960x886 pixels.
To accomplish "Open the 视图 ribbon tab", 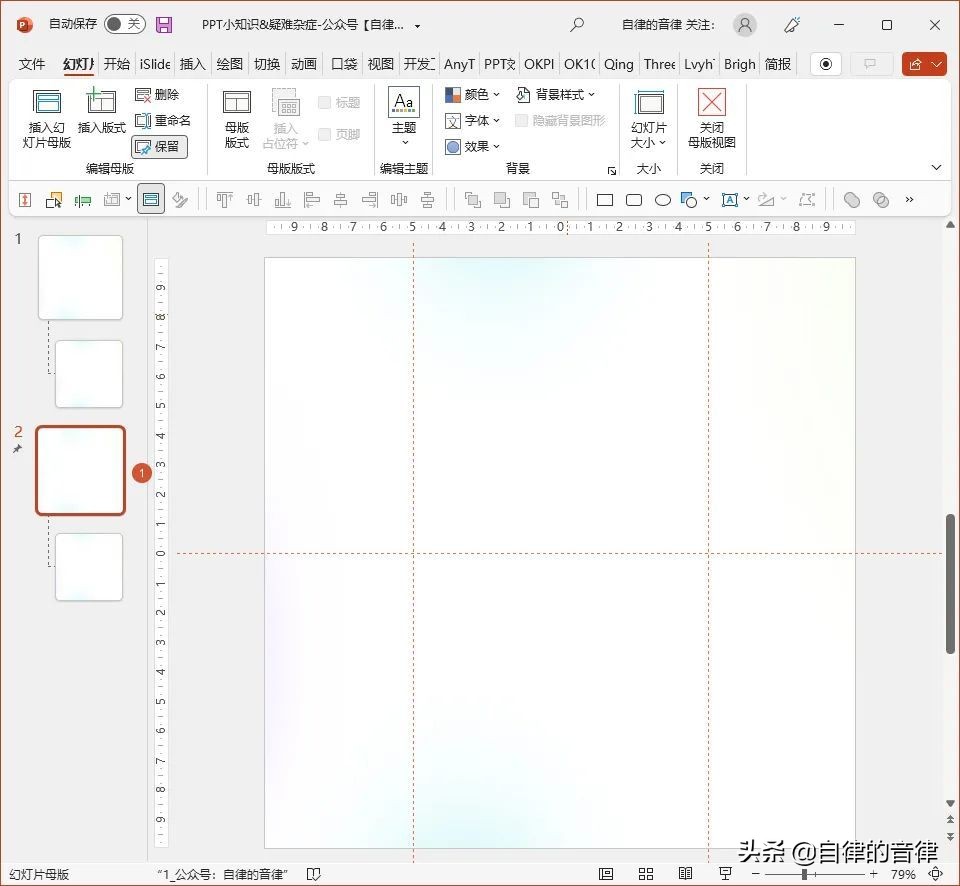I will tap(380, 64).
